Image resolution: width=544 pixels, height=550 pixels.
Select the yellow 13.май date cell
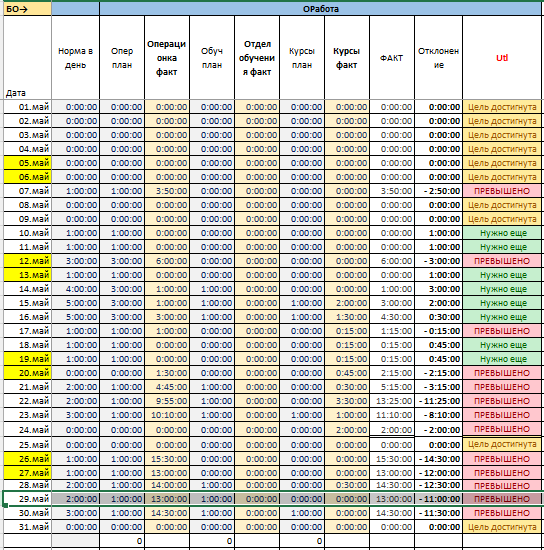coord(27,275)
